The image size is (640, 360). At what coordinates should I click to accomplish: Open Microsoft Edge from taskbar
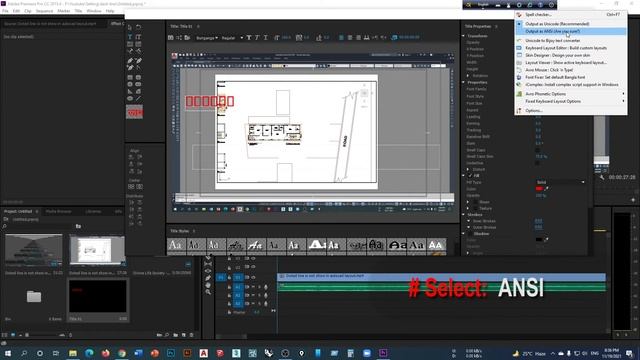coord(89,353)
